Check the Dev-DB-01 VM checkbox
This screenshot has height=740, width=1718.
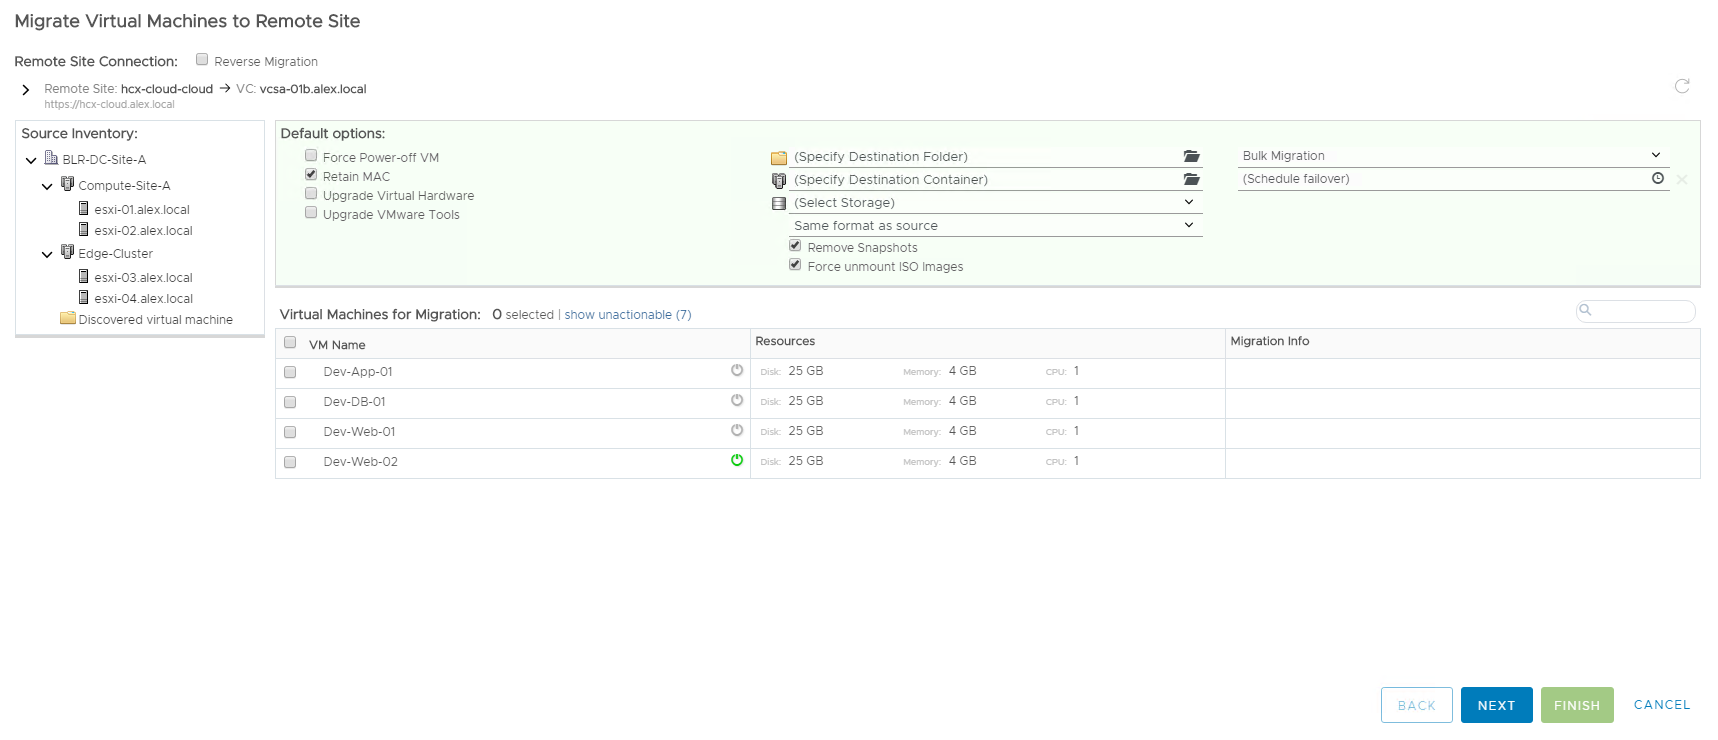click(290, 402)
